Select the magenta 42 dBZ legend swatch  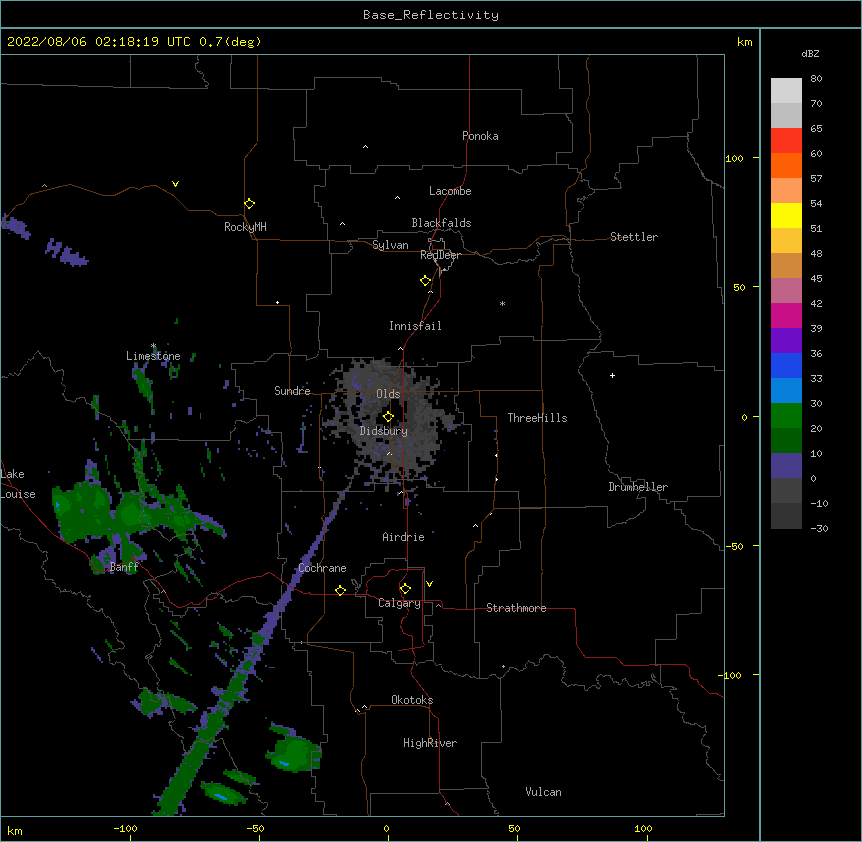(x=786, y=315)
